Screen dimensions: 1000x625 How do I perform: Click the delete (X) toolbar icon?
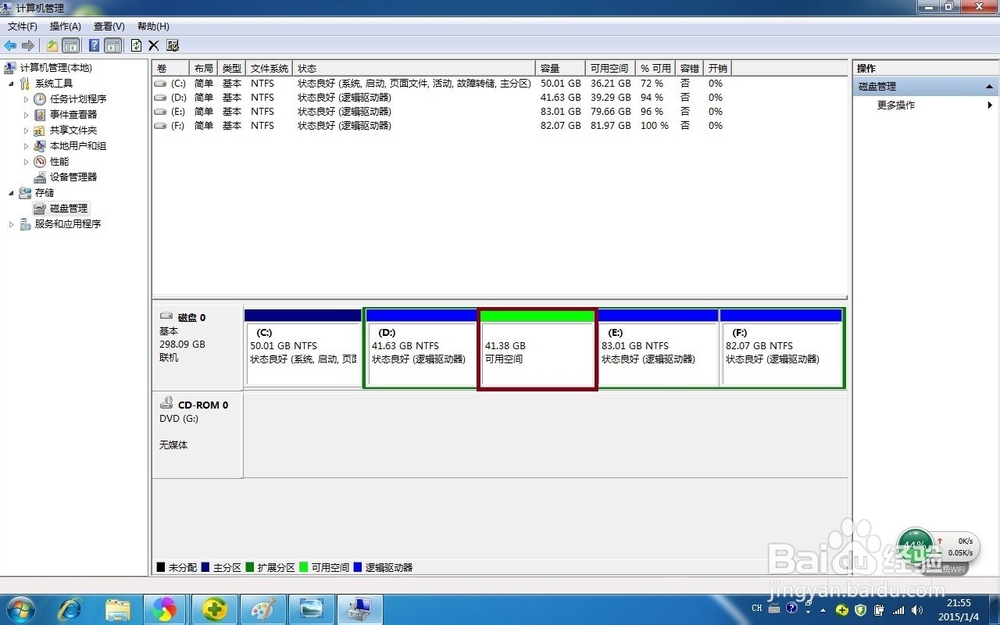pos(153,45)
